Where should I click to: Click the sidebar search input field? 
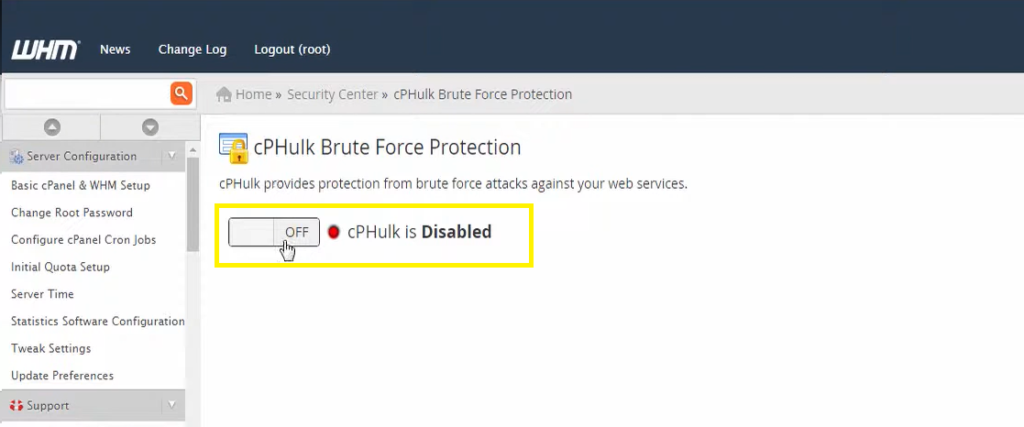86,93
